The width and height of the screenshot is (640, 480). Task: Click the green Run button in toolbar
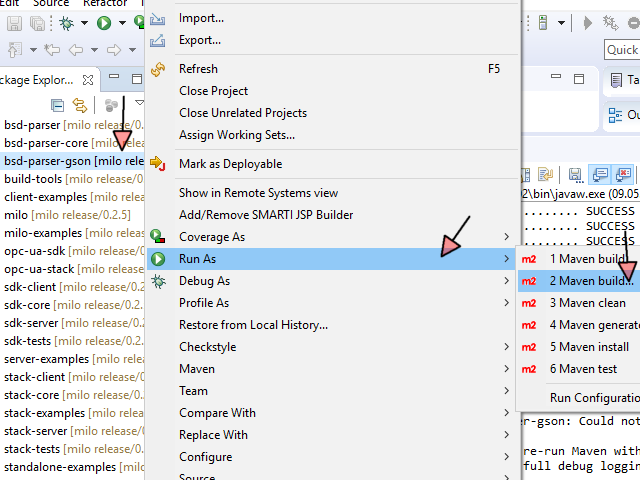[x=103, y=22]
